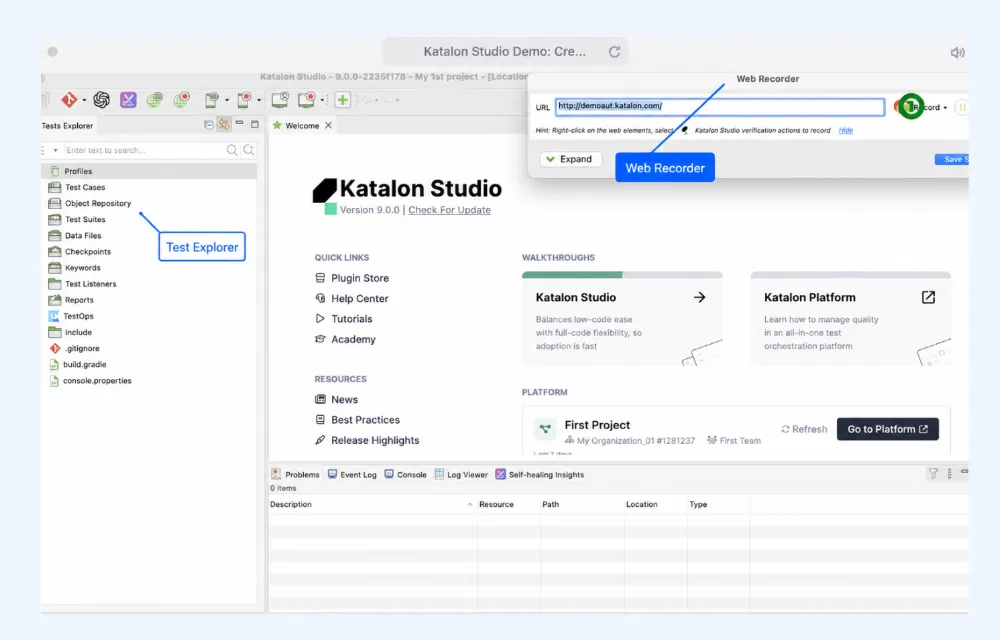Click the Expand button in Web Recorder
Viewport: 1000px width, 640px height.
point(570,159)
